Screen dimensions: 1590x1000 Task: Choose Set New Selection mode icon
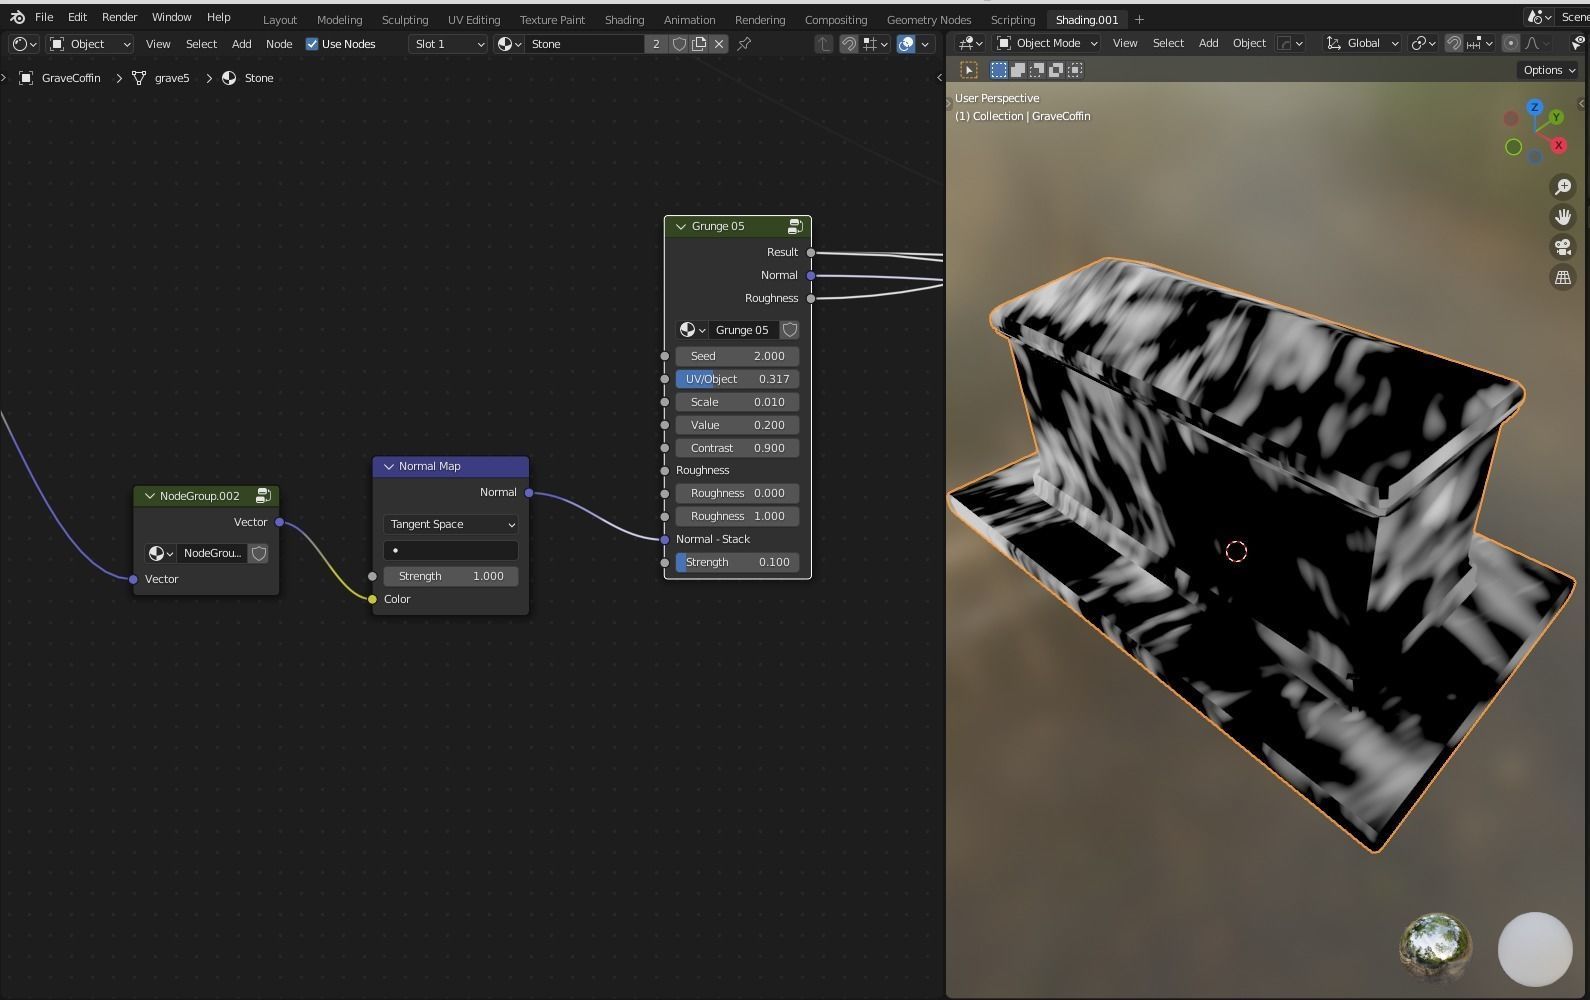998,70
